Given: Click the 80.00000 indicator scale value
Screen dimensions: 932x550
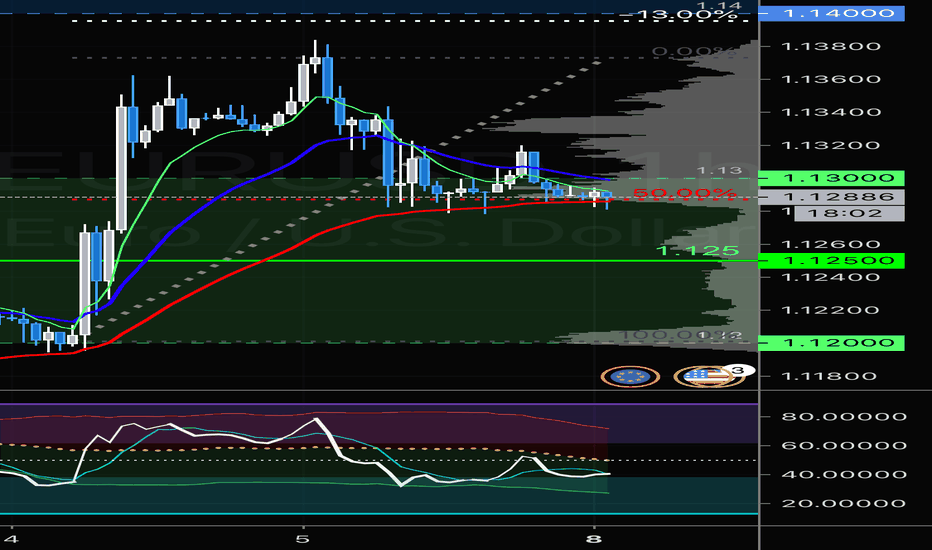Looking at the screenshot, I should [844, 417].
